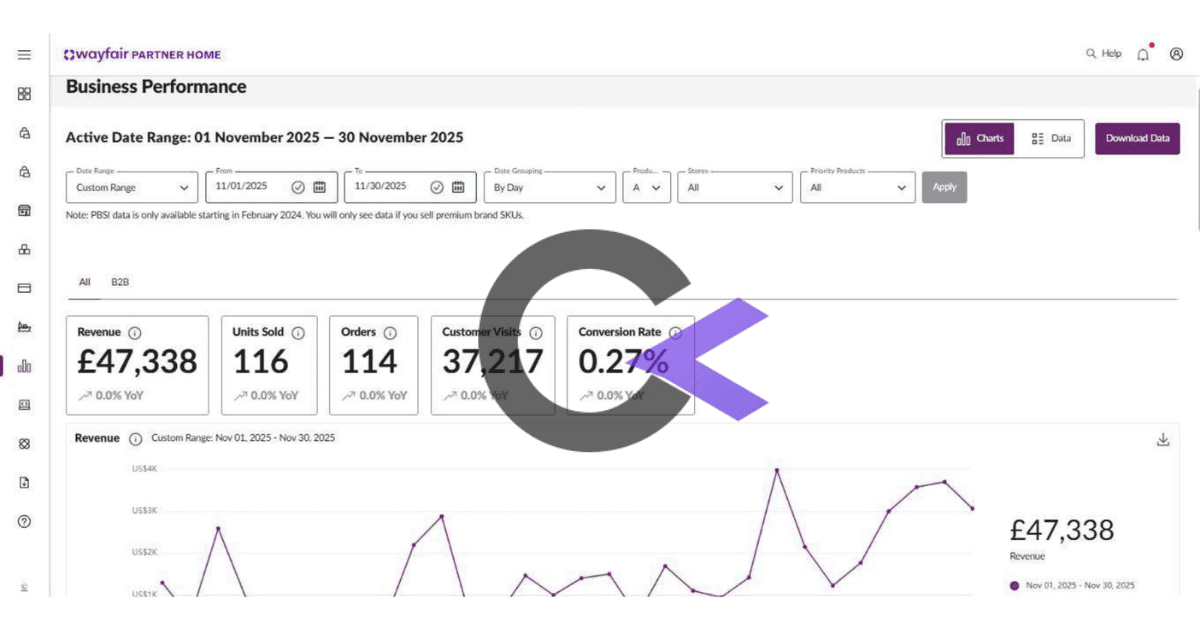Click the £47,338 total beside the chart
The width and height of the screenshot is (1200, 630).
1062,529
